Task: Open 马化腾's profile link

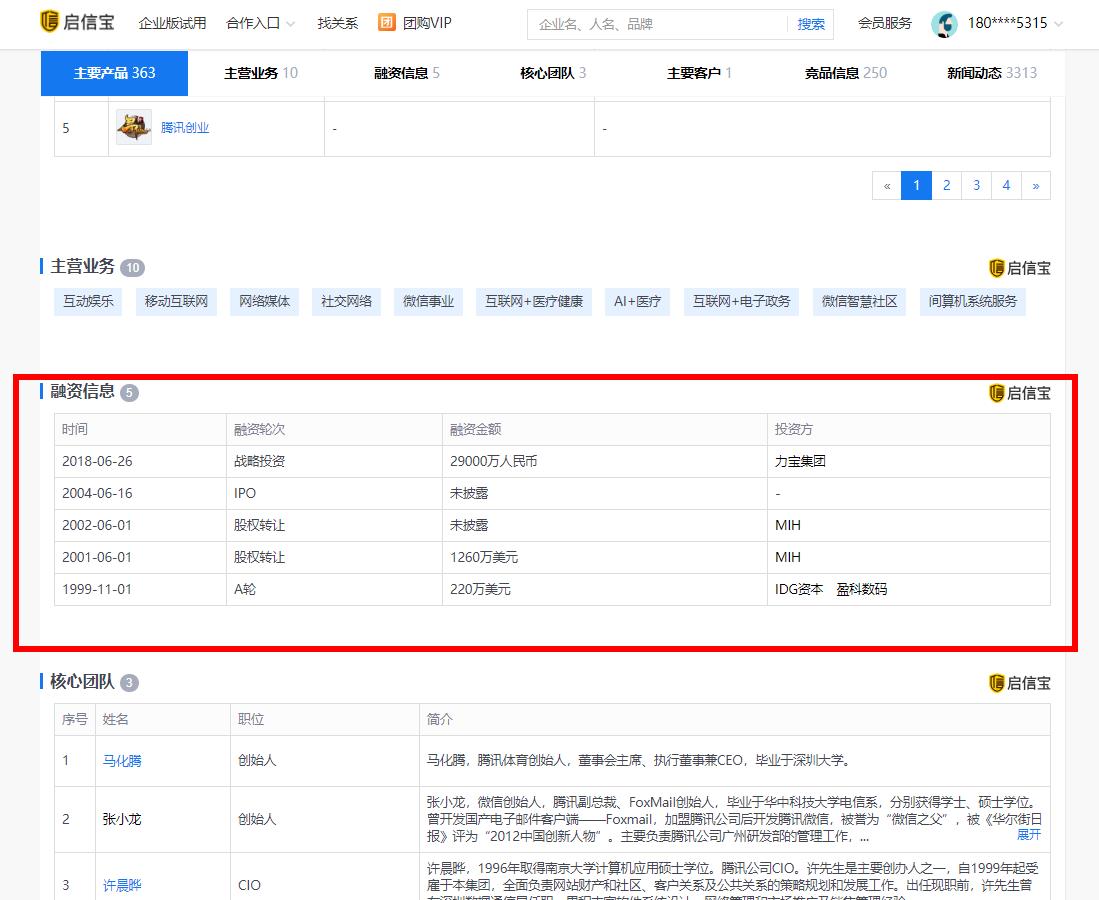Action: pyautogui.click(x=122, y=761)
